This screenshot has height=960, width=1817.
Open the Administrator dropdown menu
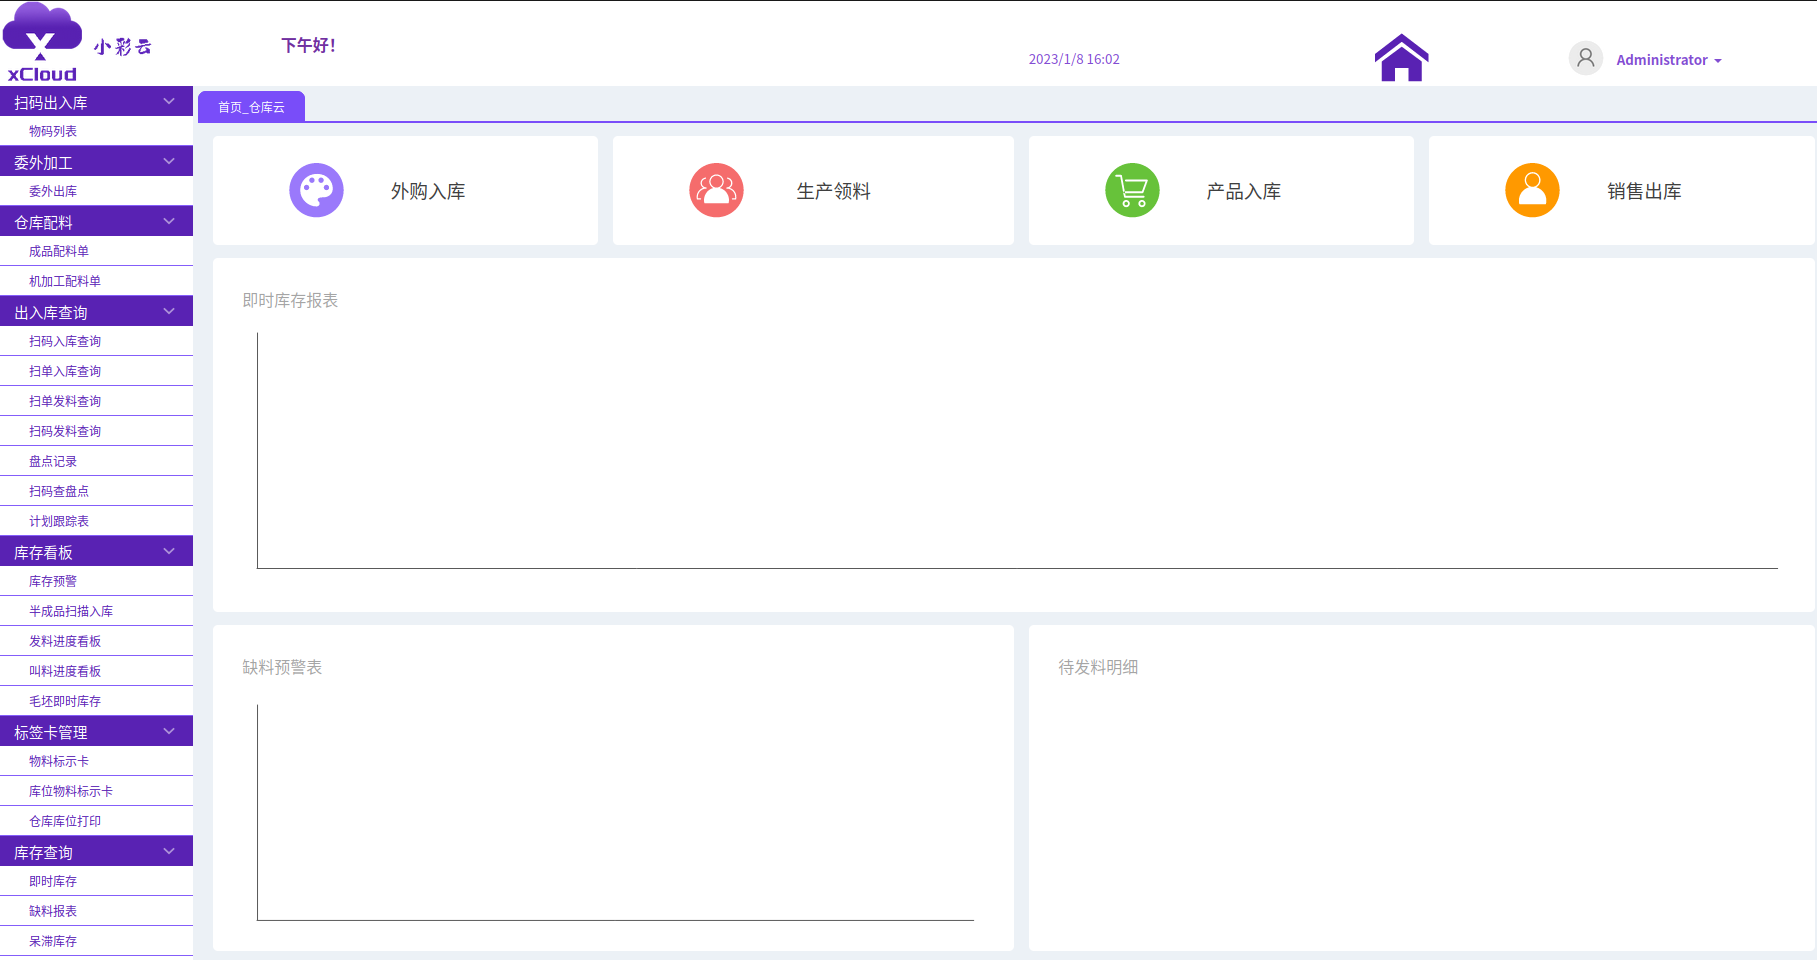click(x=1669, y=60)
